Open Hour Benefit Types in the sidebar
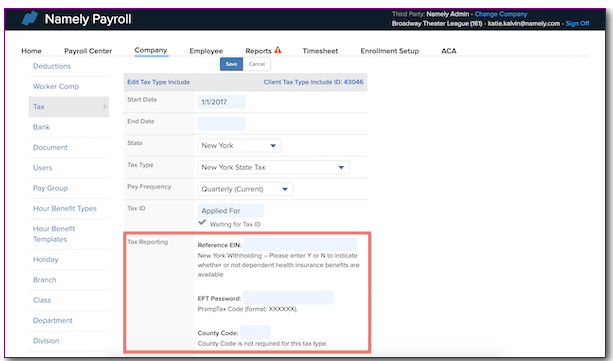 pyautogui.click(x=65, y=208)
